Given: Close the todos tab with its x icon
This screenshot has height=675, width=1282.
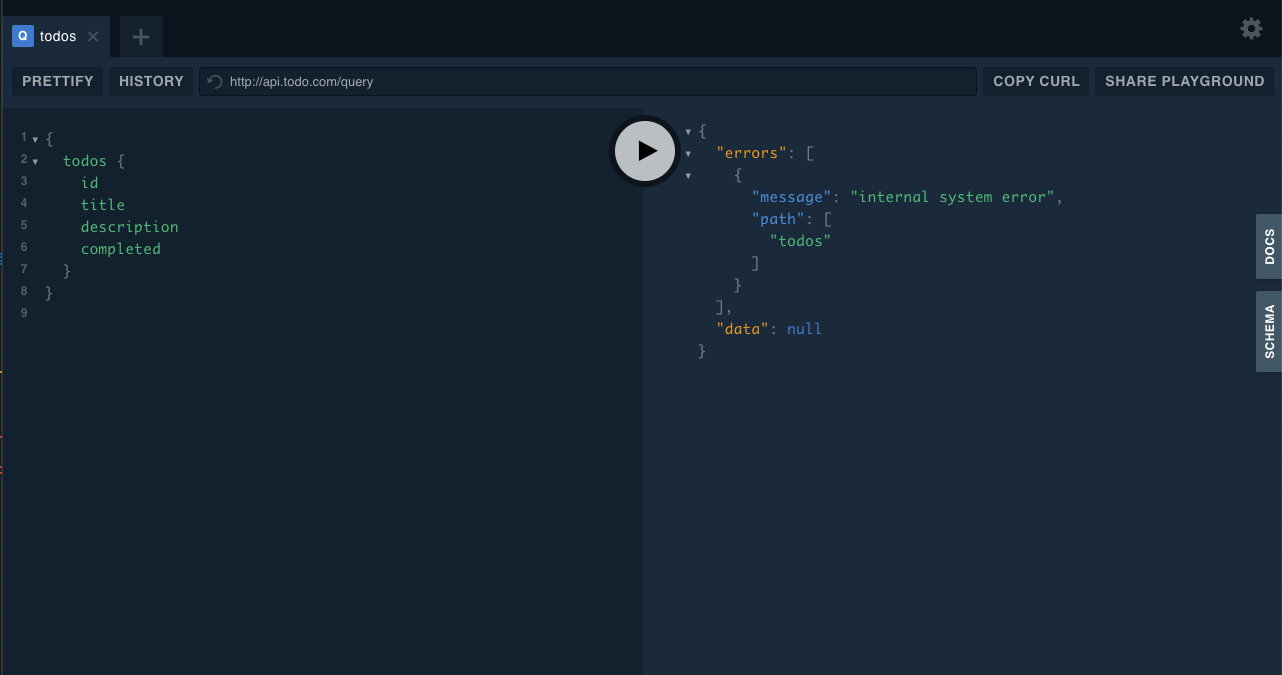Looking at the screenshot, I should [x=92, y=36].
